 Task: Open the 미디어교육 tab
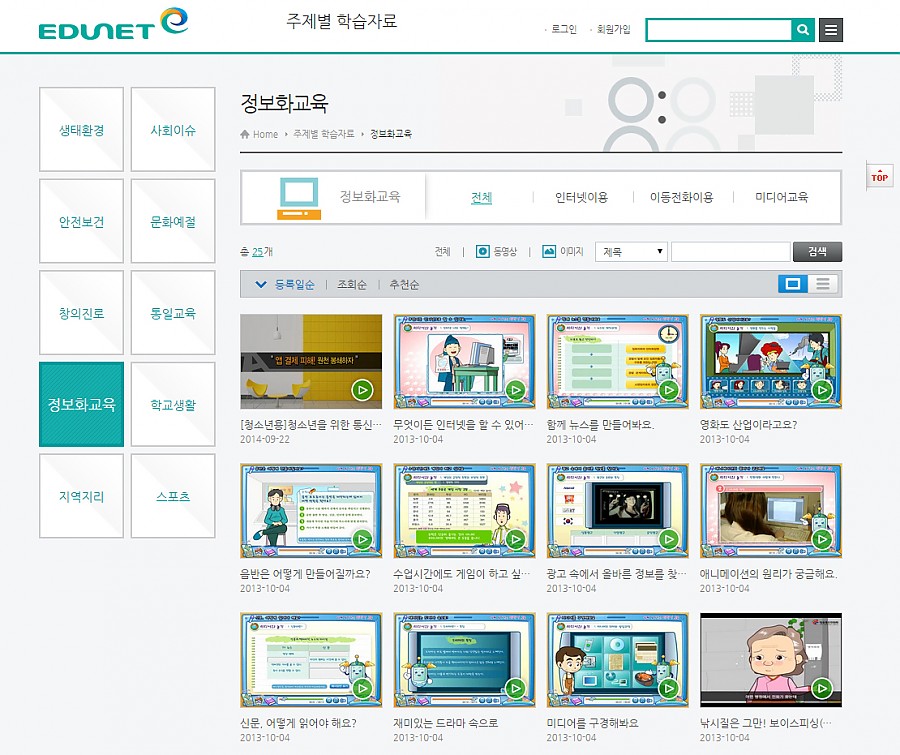point(781,198)
